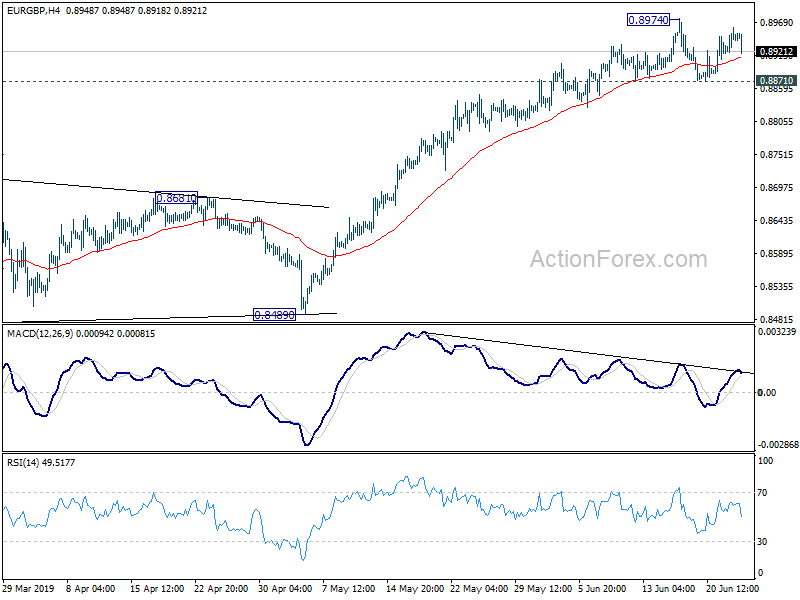Click the 0.89690 price axis value

[x=777, y=22]
